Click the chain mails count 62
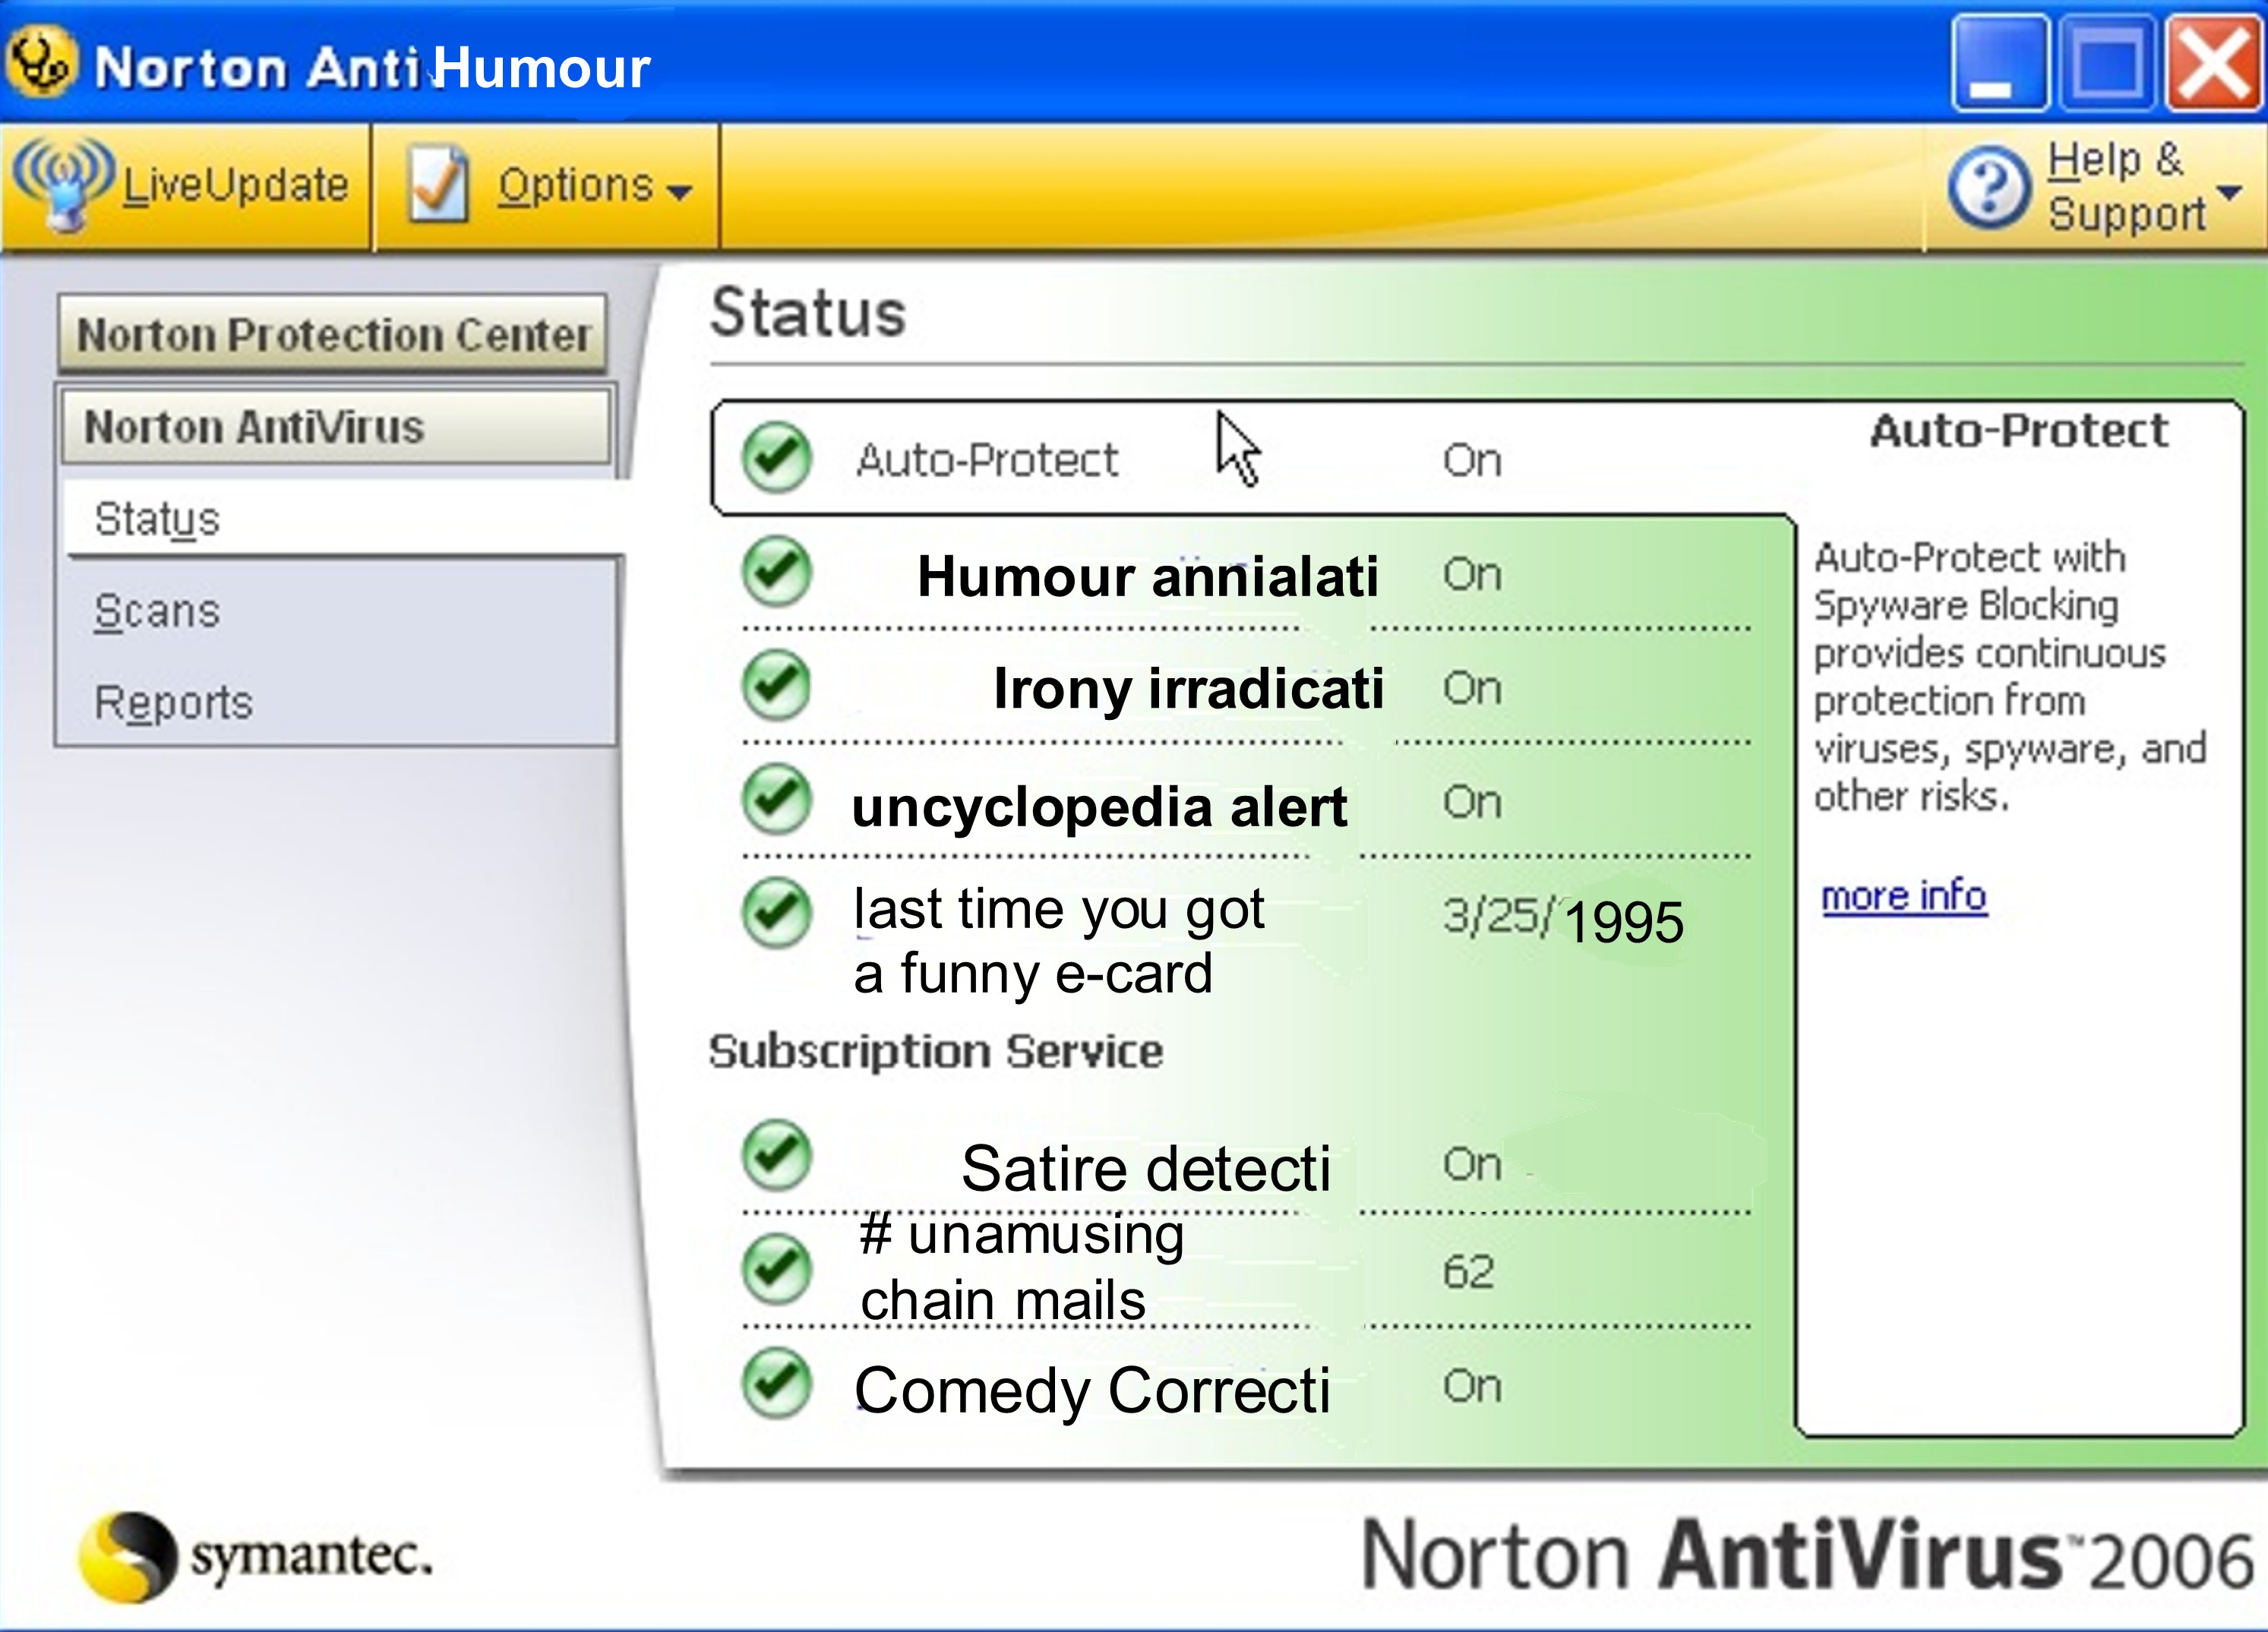The image size is (2268, 1632). pyautogui.click(x=1468, y=1272)
